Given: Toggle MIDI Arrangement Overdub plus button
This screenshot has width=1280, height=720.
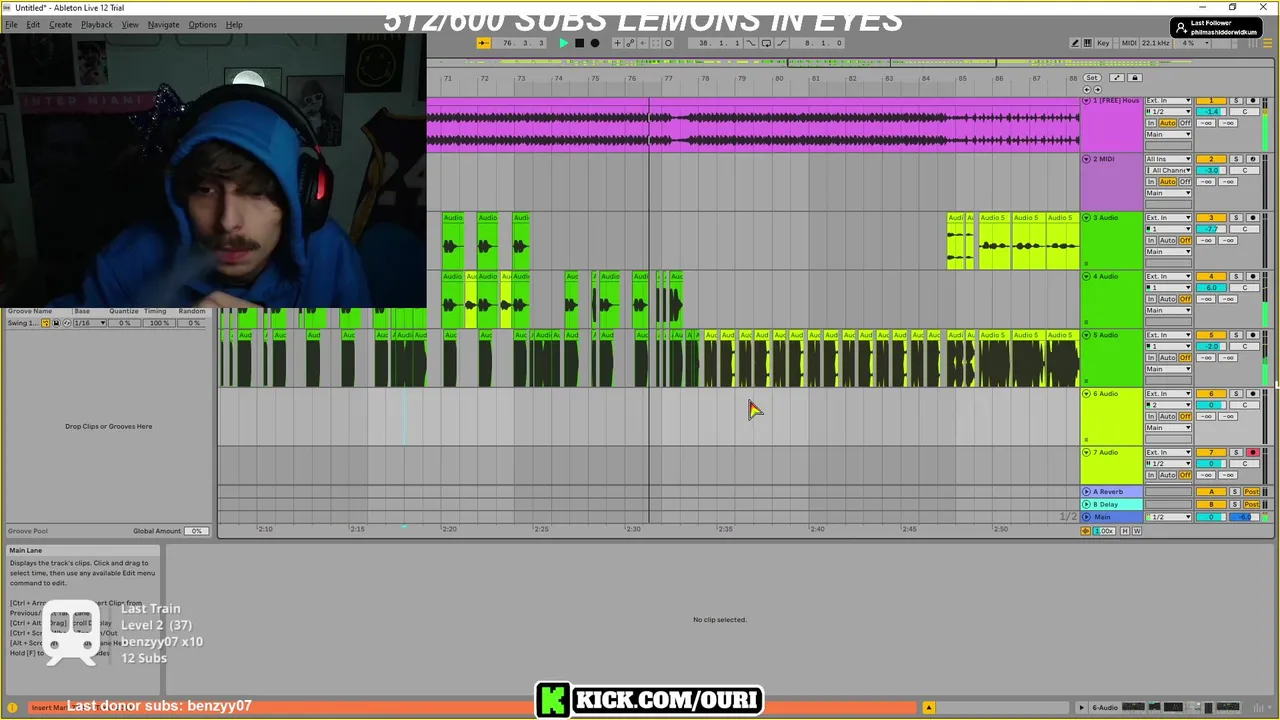Looking at the screenshot, I should 617,43.
